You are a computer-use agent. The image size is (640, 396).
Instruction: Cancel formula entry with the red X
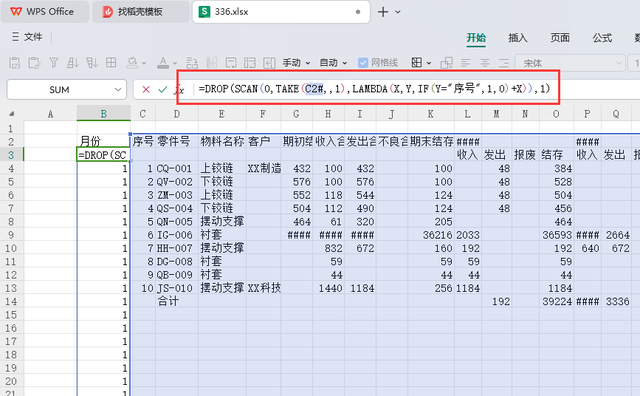[146, 89]
